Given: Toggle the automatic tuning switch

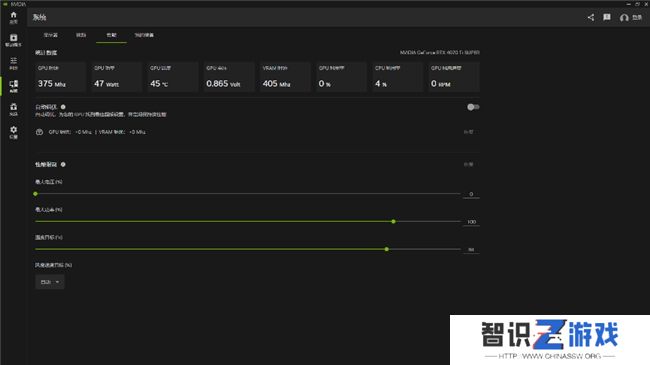Looking at the screenshot, I should coord(473,107).
